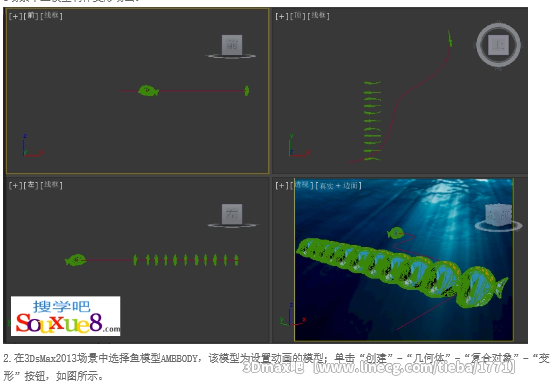Click the axis tripod in the Top viewport

299,146
